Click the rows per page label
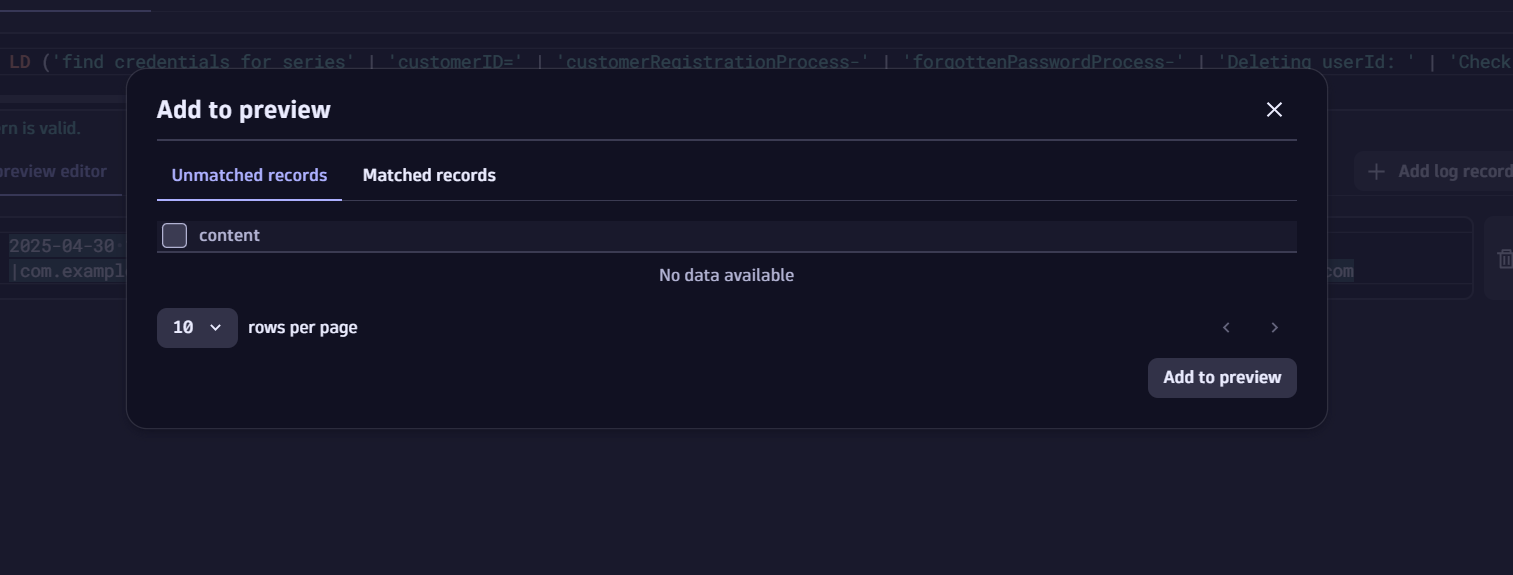Viewport: 1513px width, 575px height. 302,328
